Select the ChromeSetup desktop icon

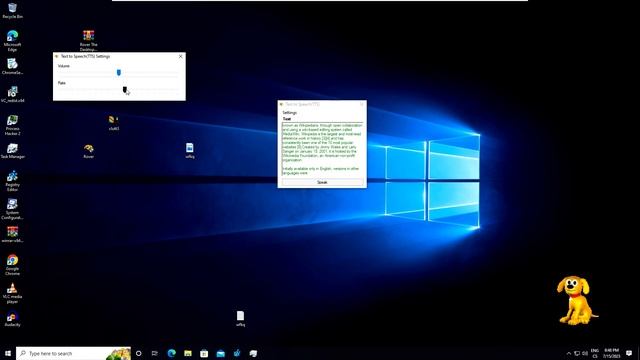(12, 67)
